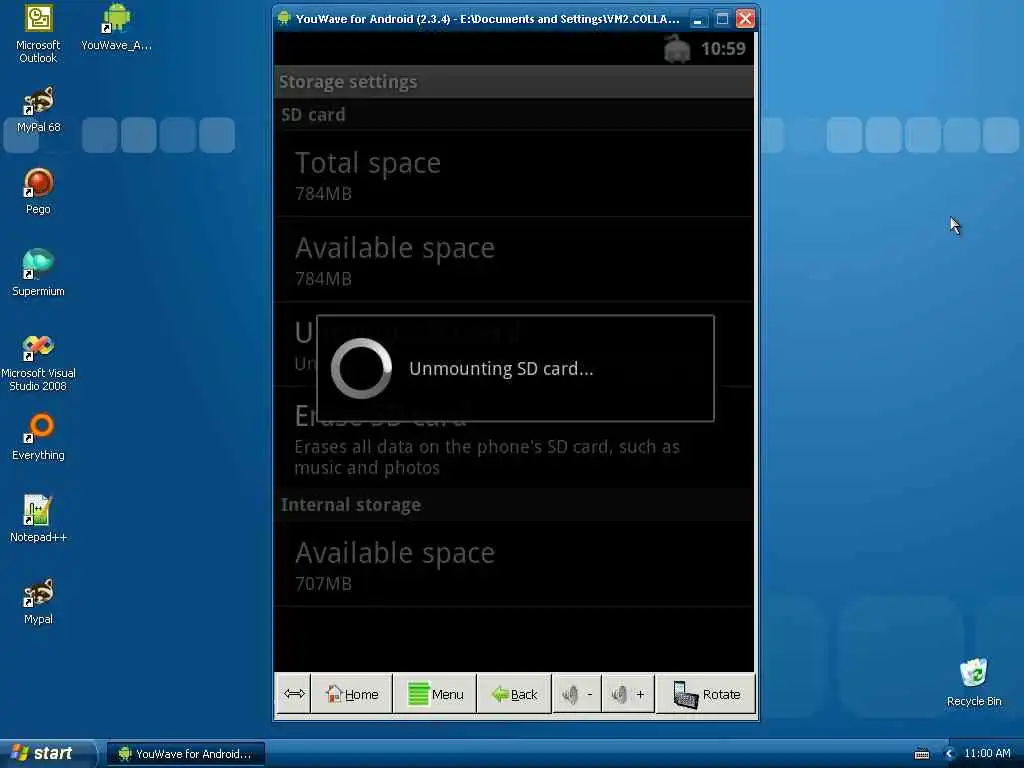This screenshot has width=1024, height=768.
Task: Click the Total space 784MB entry
Action: pyautogui.click(x=514, y=174)
